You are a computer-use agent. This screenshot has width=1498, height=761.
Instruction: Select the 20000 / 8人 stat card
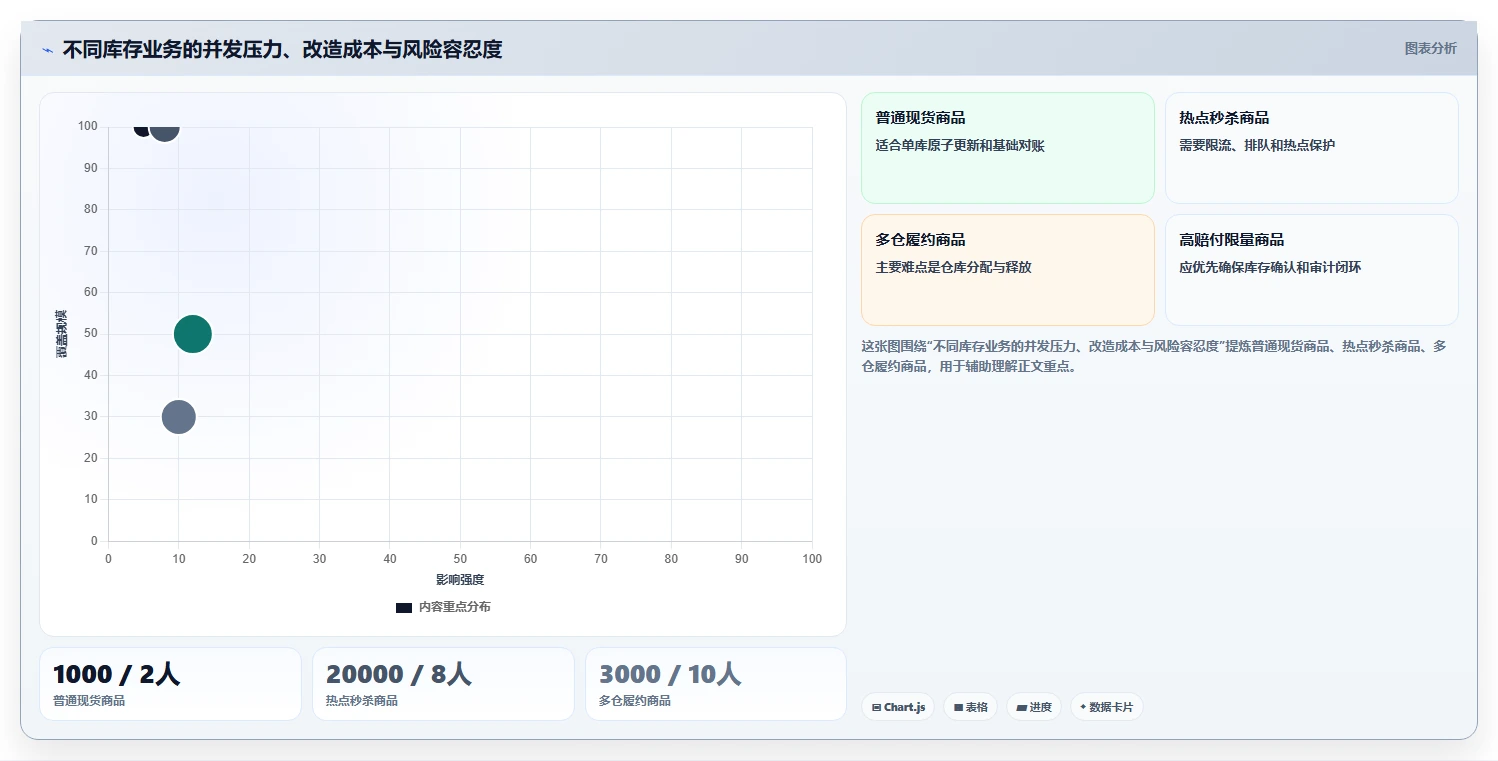coord(443,684)
